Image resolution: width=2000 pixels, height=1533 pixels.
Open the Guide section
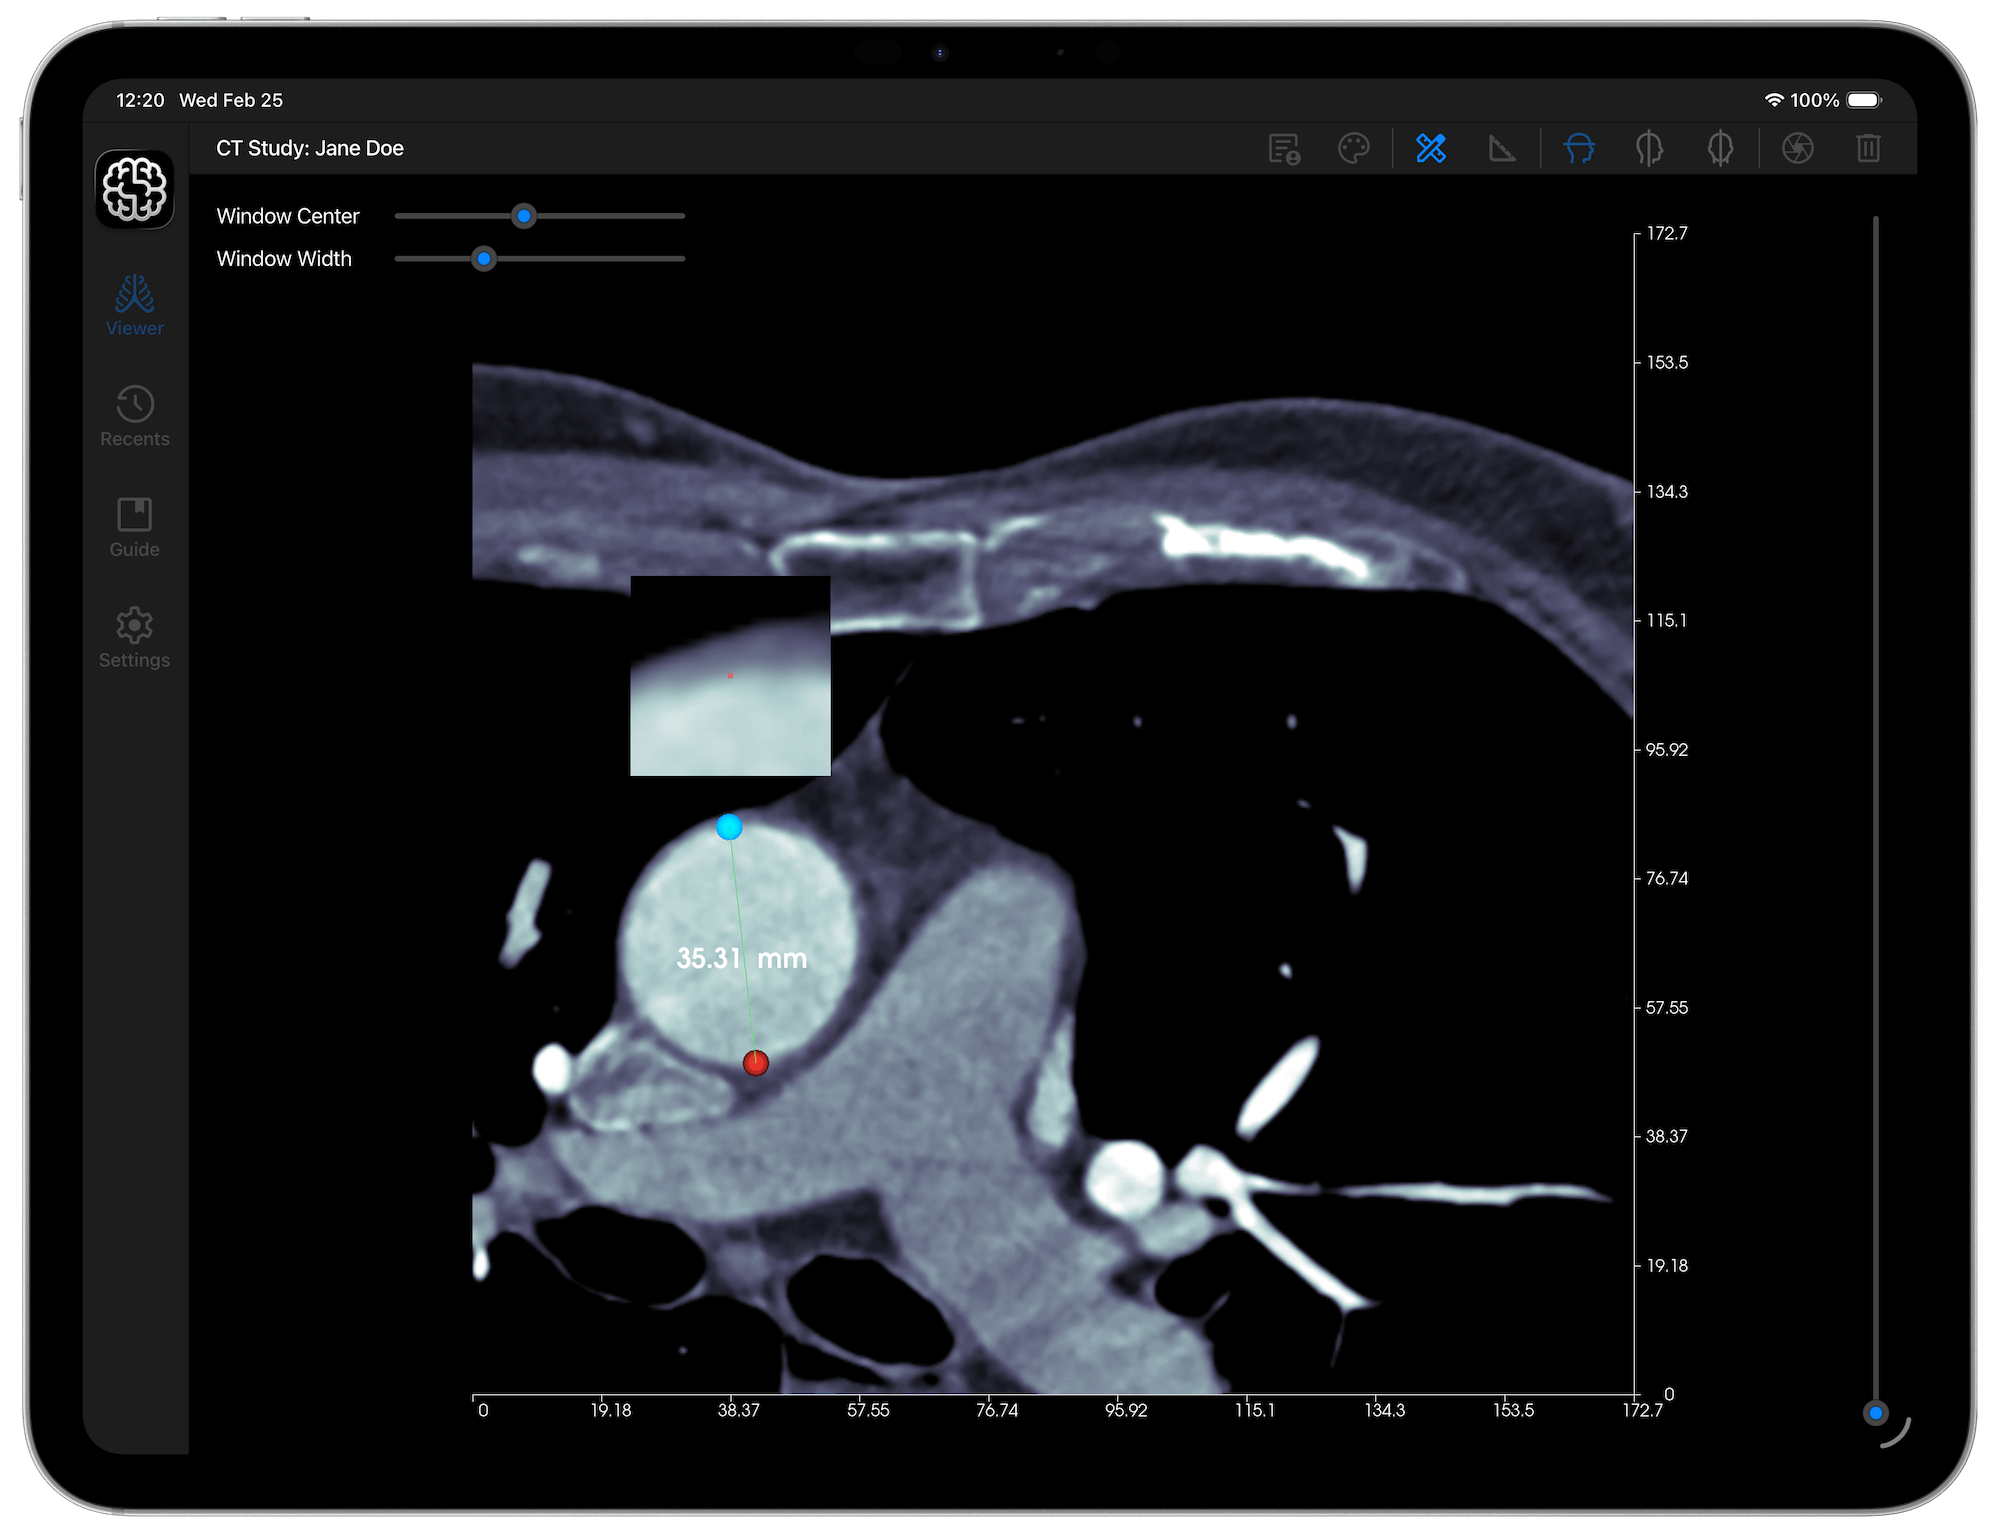pyautogui.click(x=134, y=527)
